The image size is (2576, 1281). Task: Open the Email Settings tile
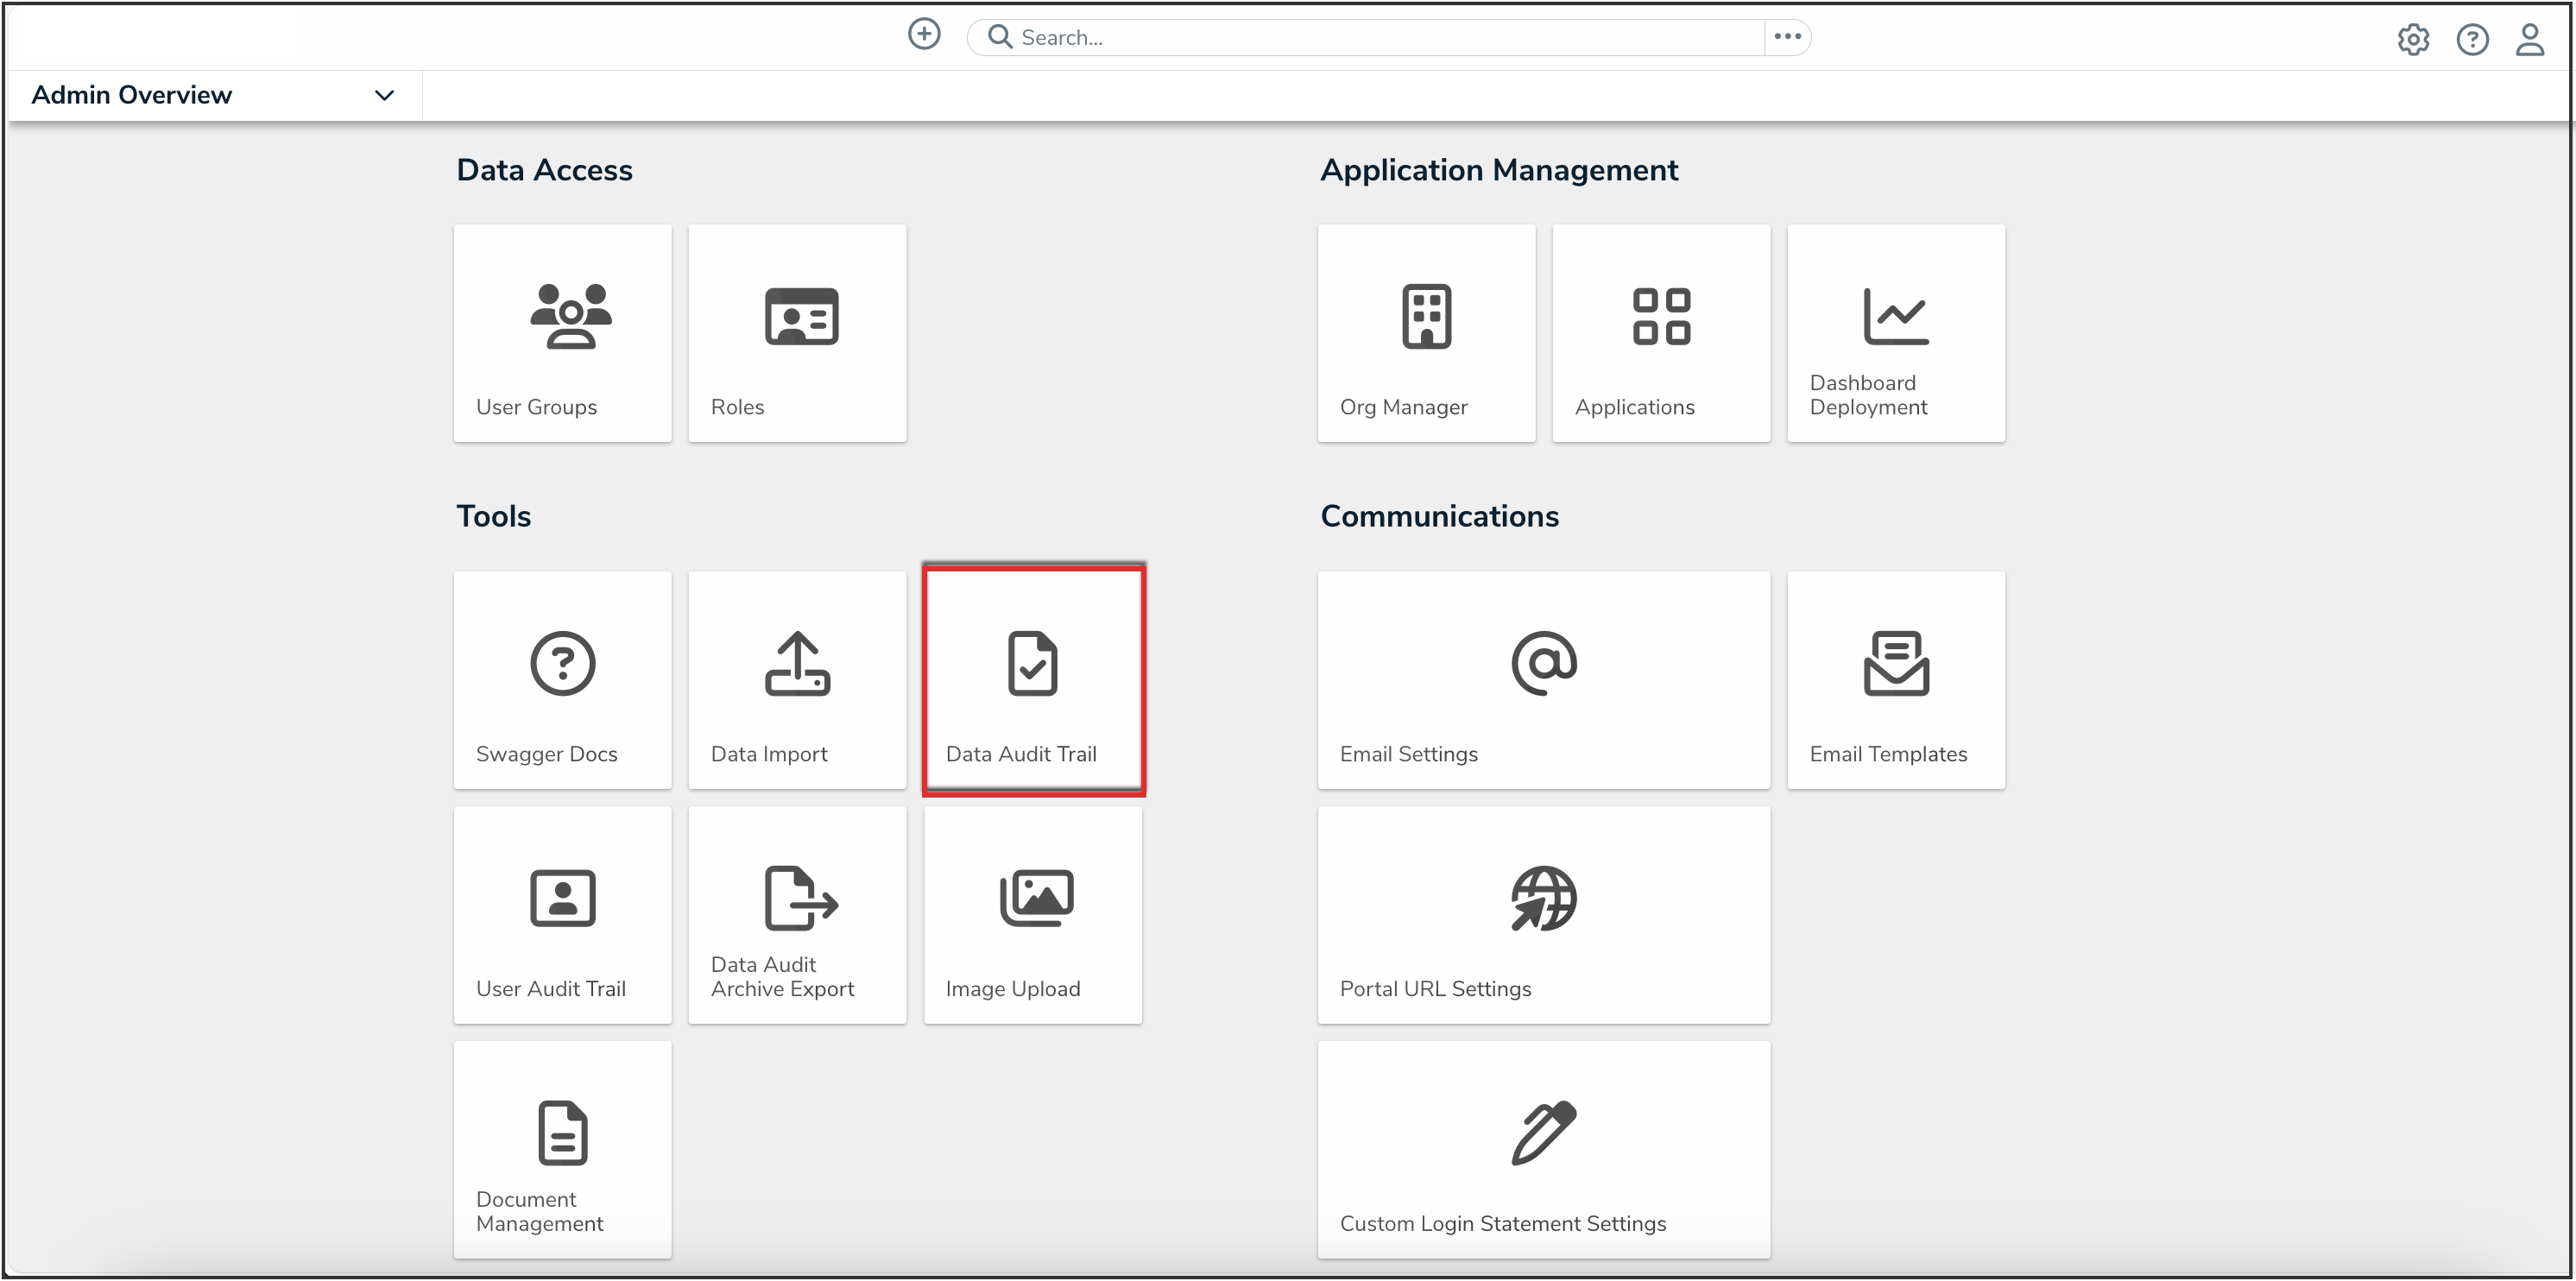pyautogui.click(x=1543, y=680)
